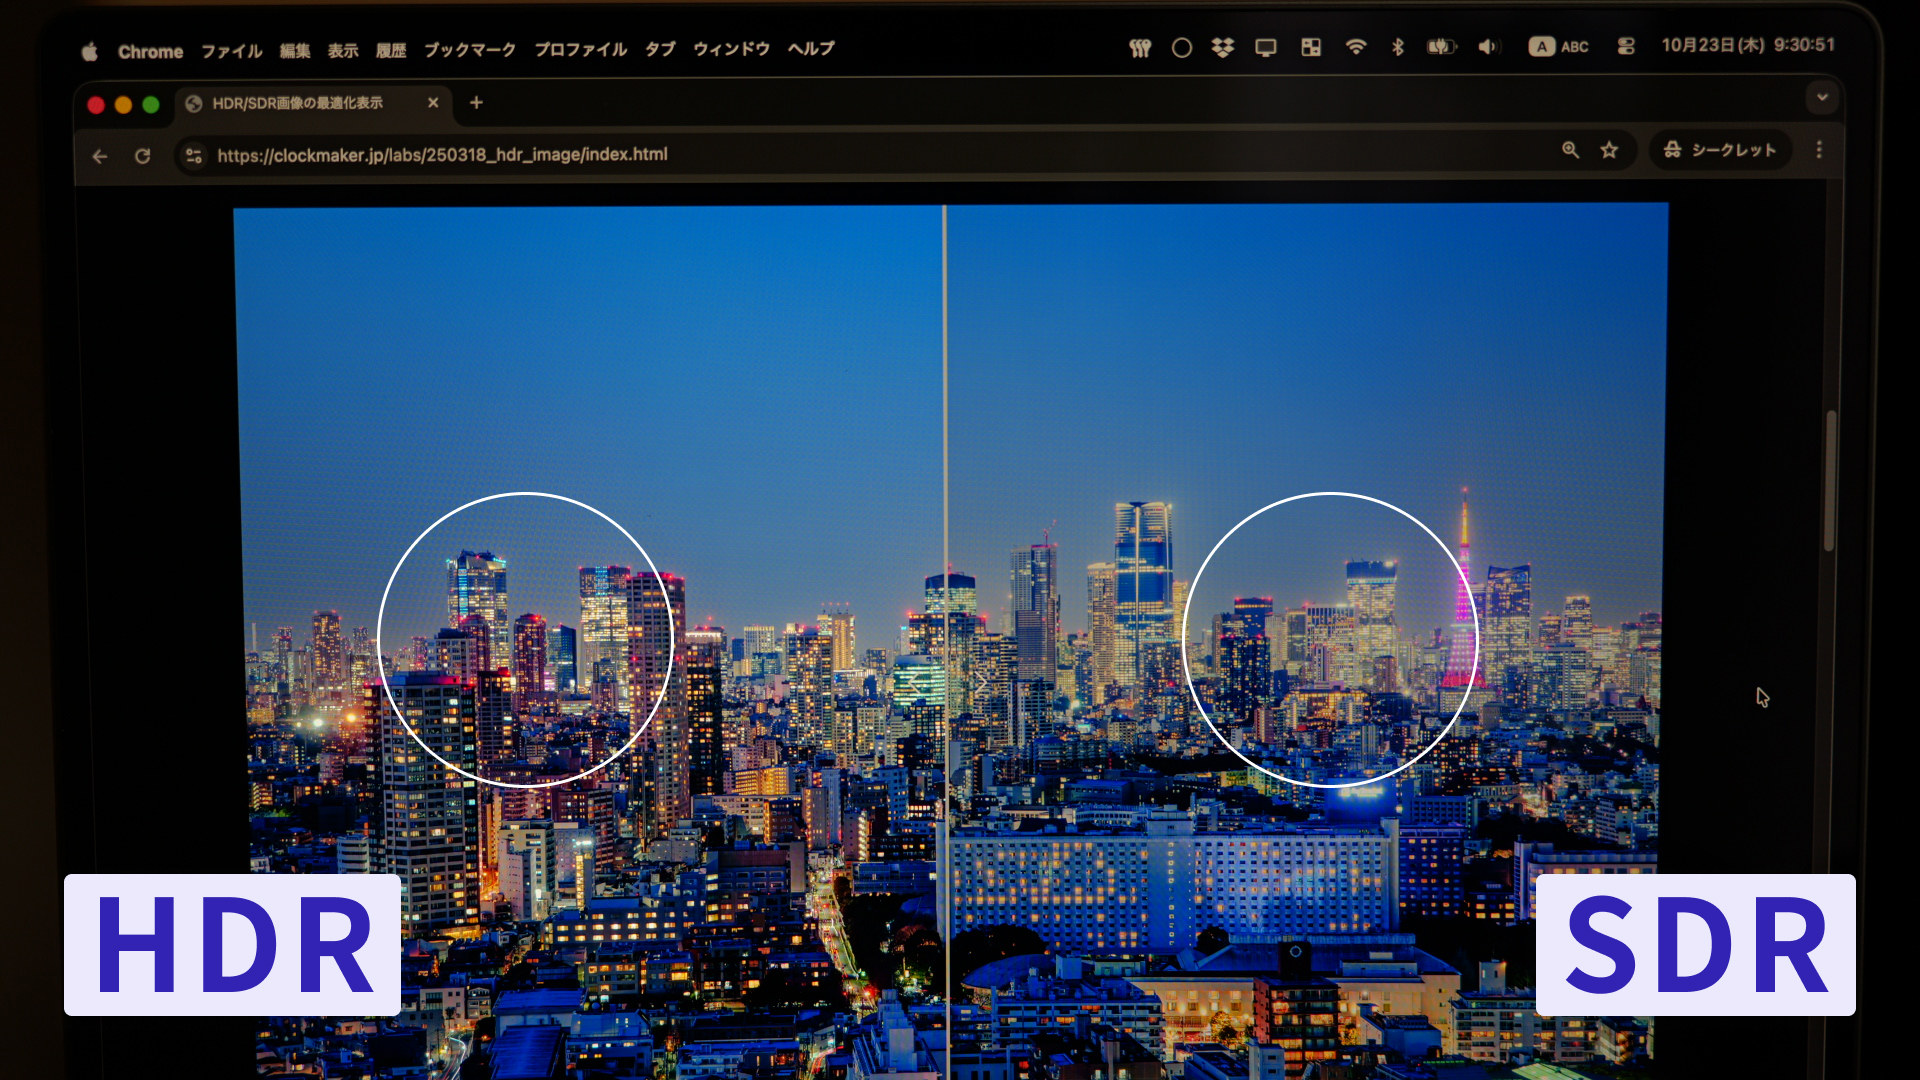This screenshot has height=1080, width=1920.
Task: Bookmark this page with star icon
Action: (x=1609, y=150)
